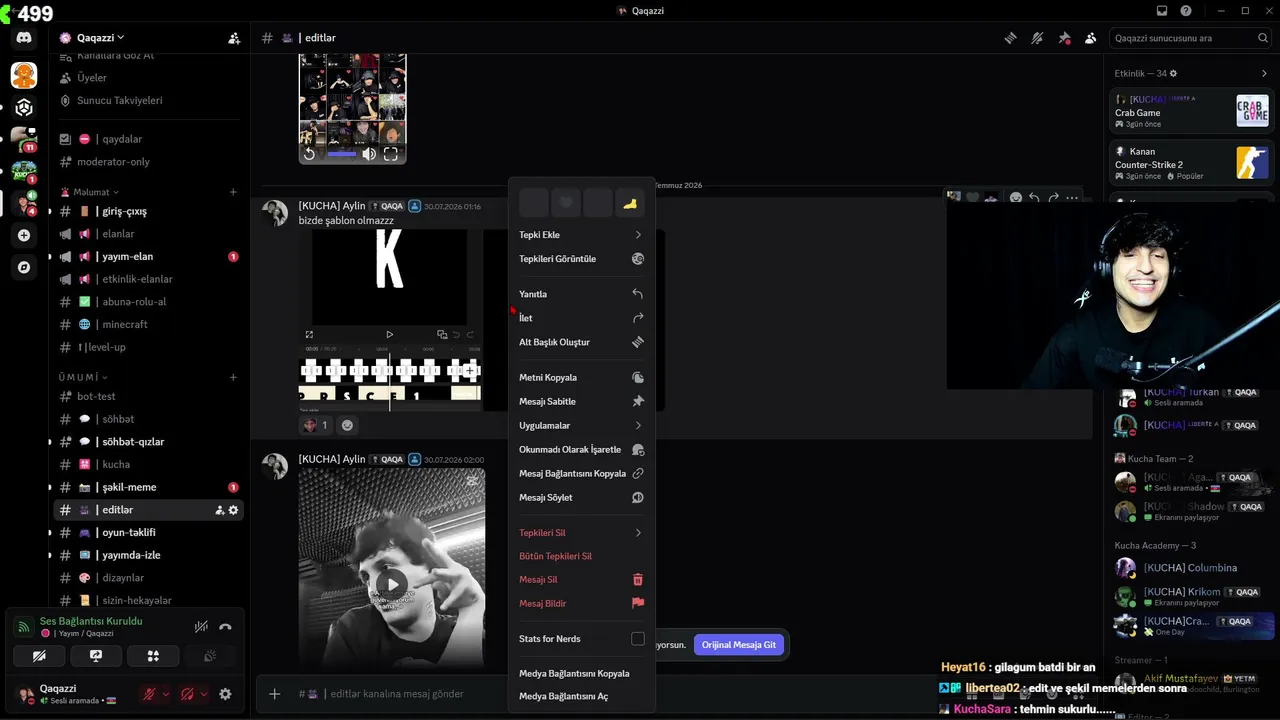This screenshot has height=720, width=1280.
Task: Open the Üyeler members page
Action: click(147, 78)
